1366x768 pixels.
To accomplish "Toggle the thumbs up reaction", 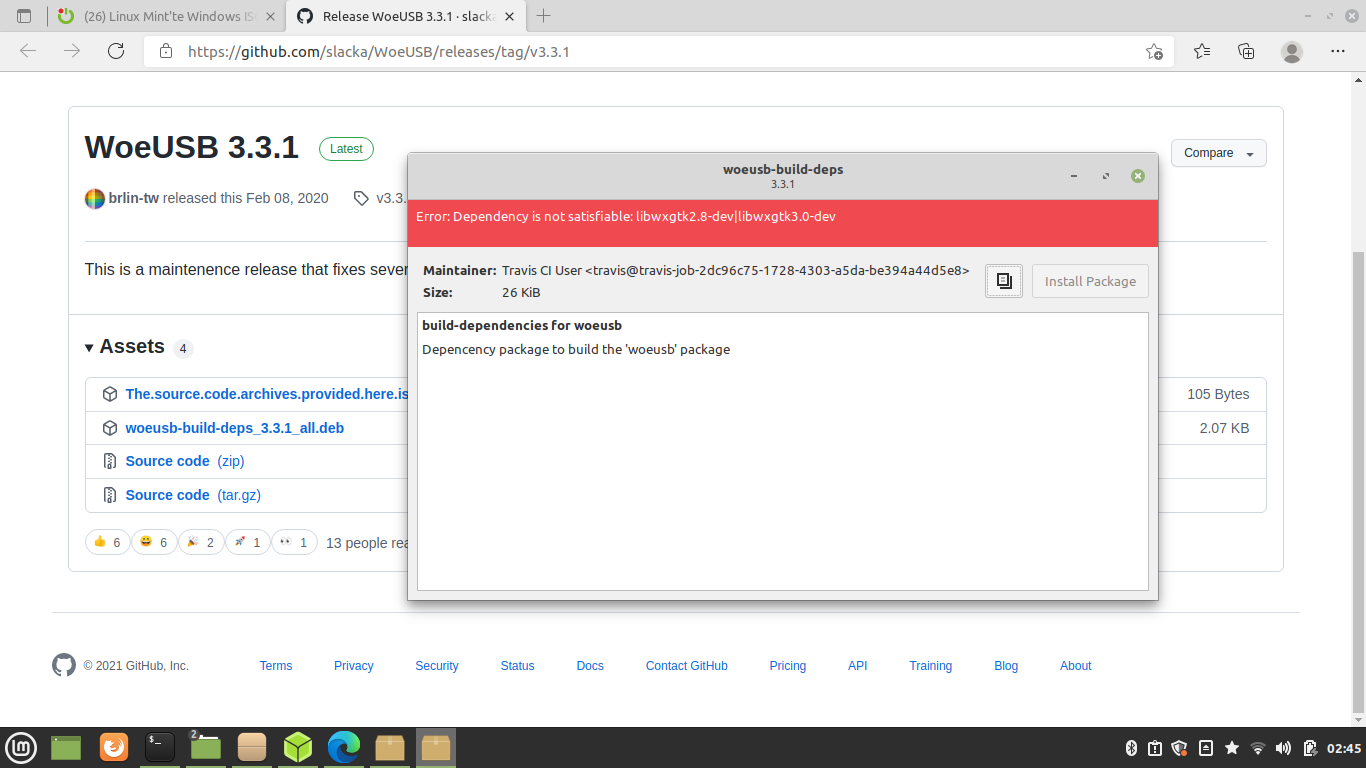I will pyautogui.click(x=107, y=542).
